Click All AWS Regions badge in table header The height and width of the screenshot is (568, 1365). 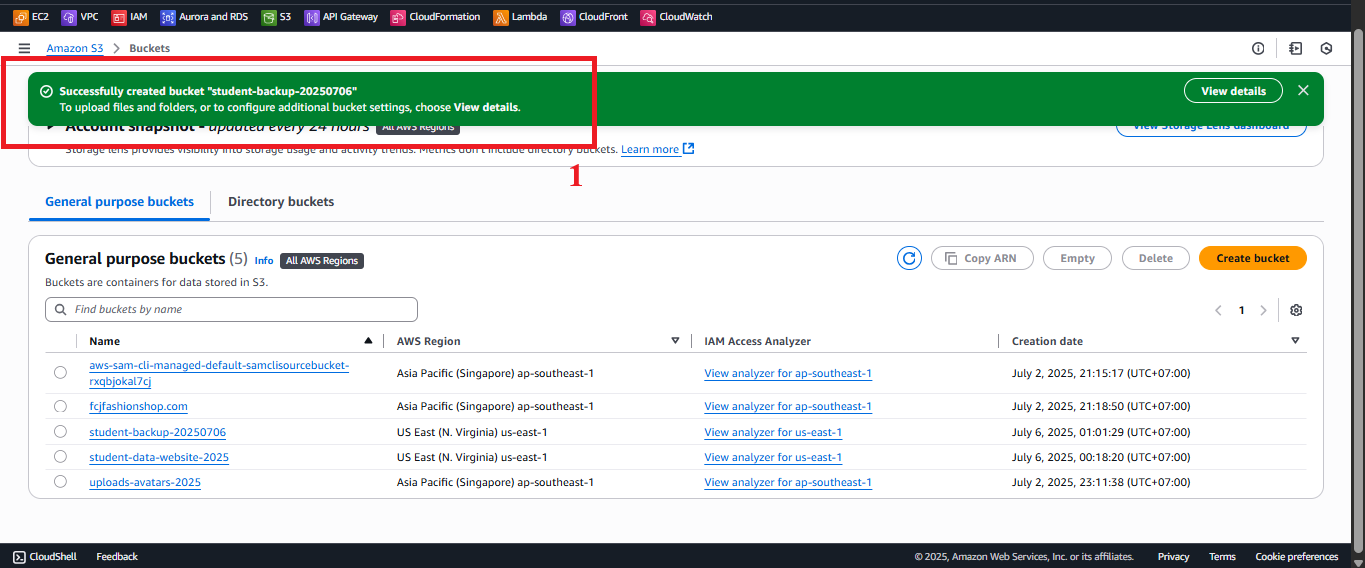[322, 260]
